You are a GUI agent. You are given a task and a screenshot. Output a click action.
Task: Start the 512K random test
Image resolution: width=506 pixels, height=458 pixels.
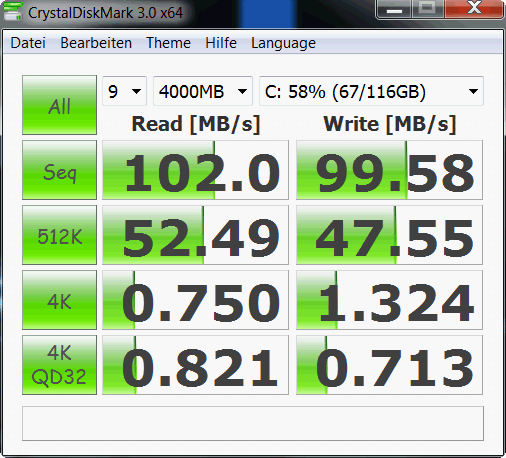(59, 235)
